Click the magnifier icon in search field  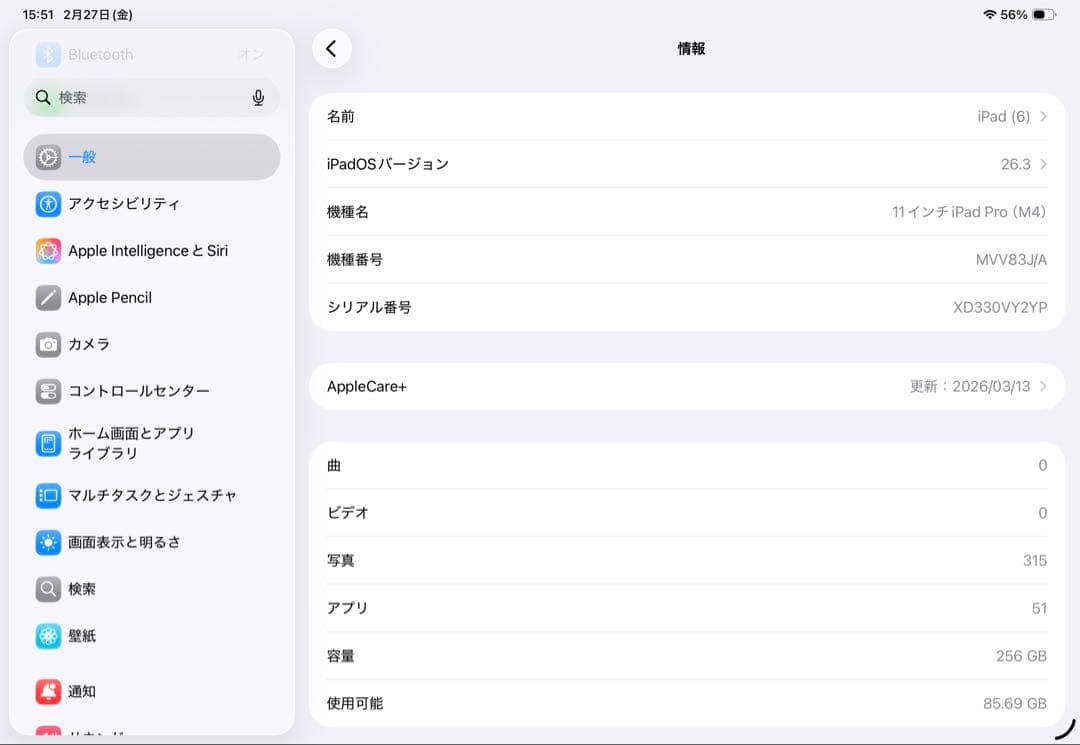[x=43, y=97]
